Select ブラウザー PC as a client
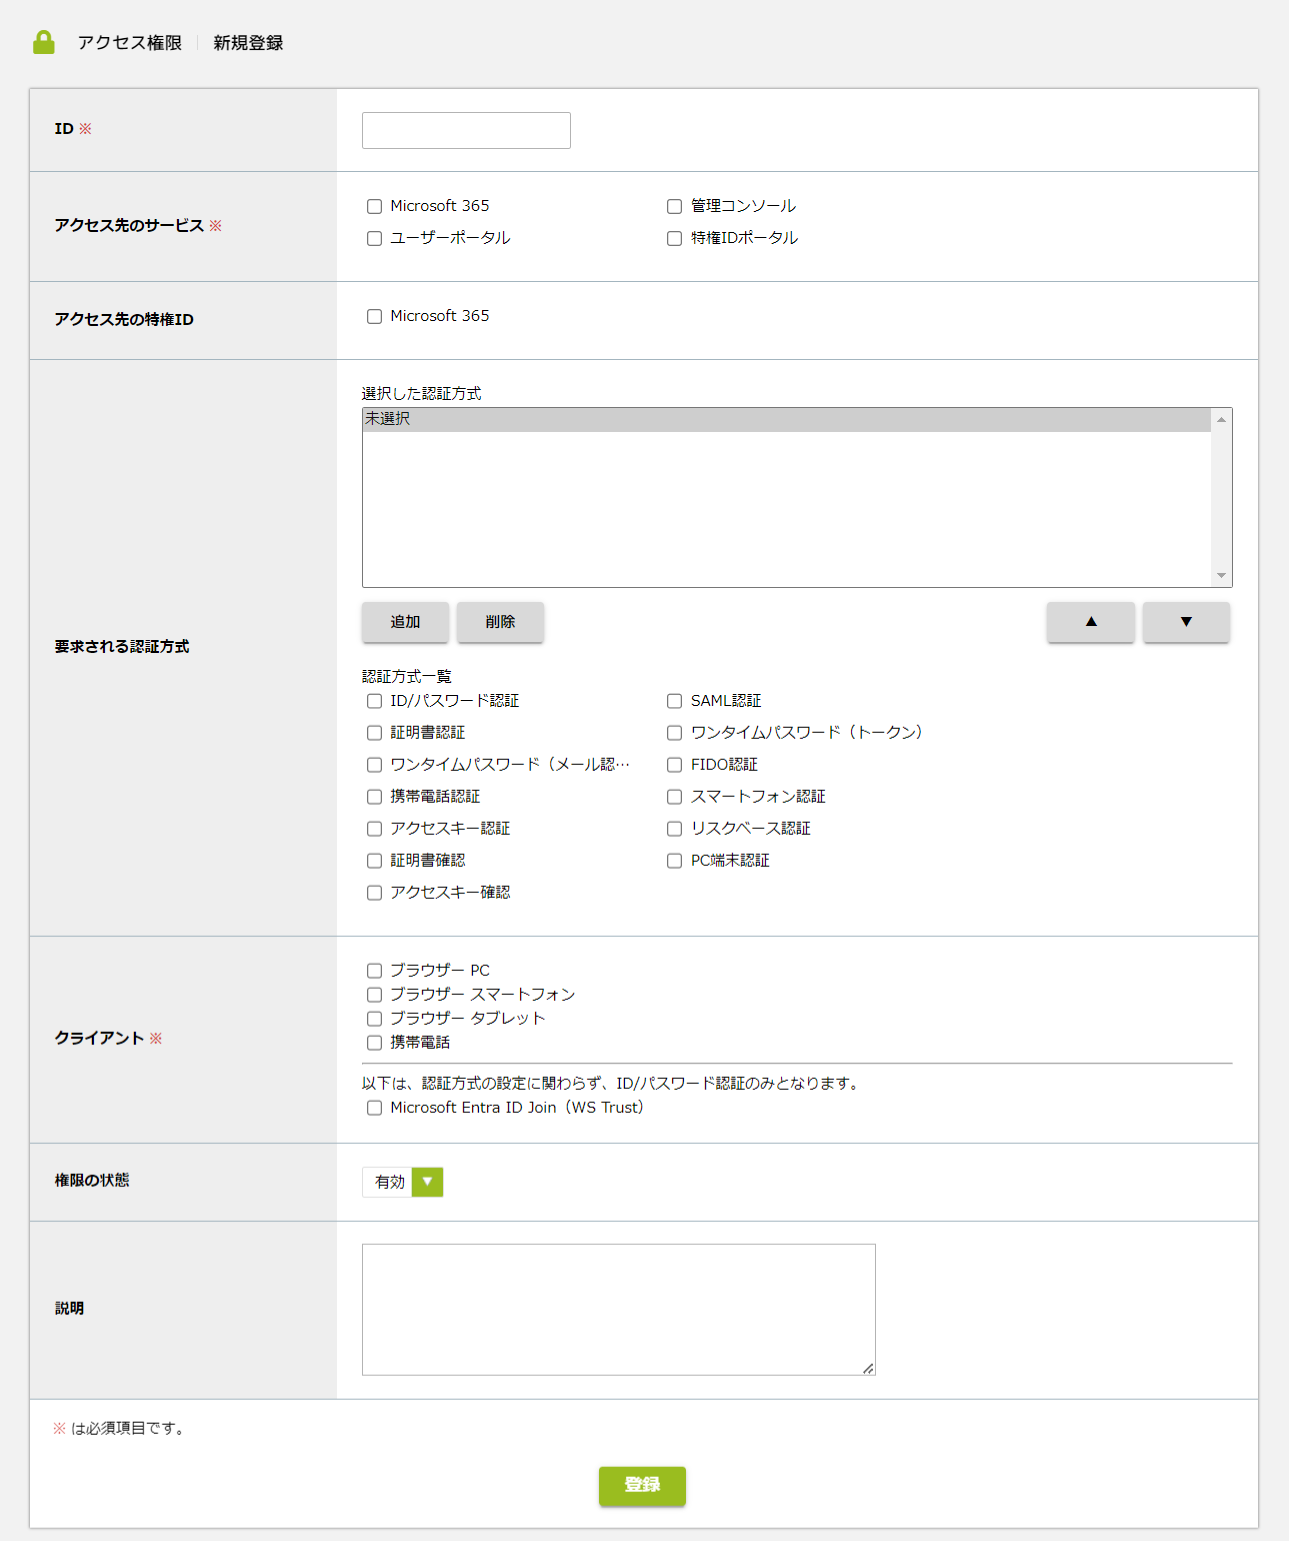Viewport: 1289px width, 1541px height. (x=374, y=969)
